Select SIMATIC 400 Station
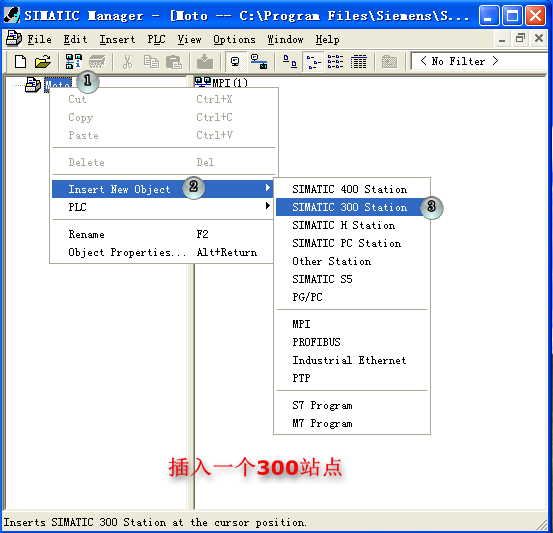This screenshot has height=533, width=553. point(352,189)
